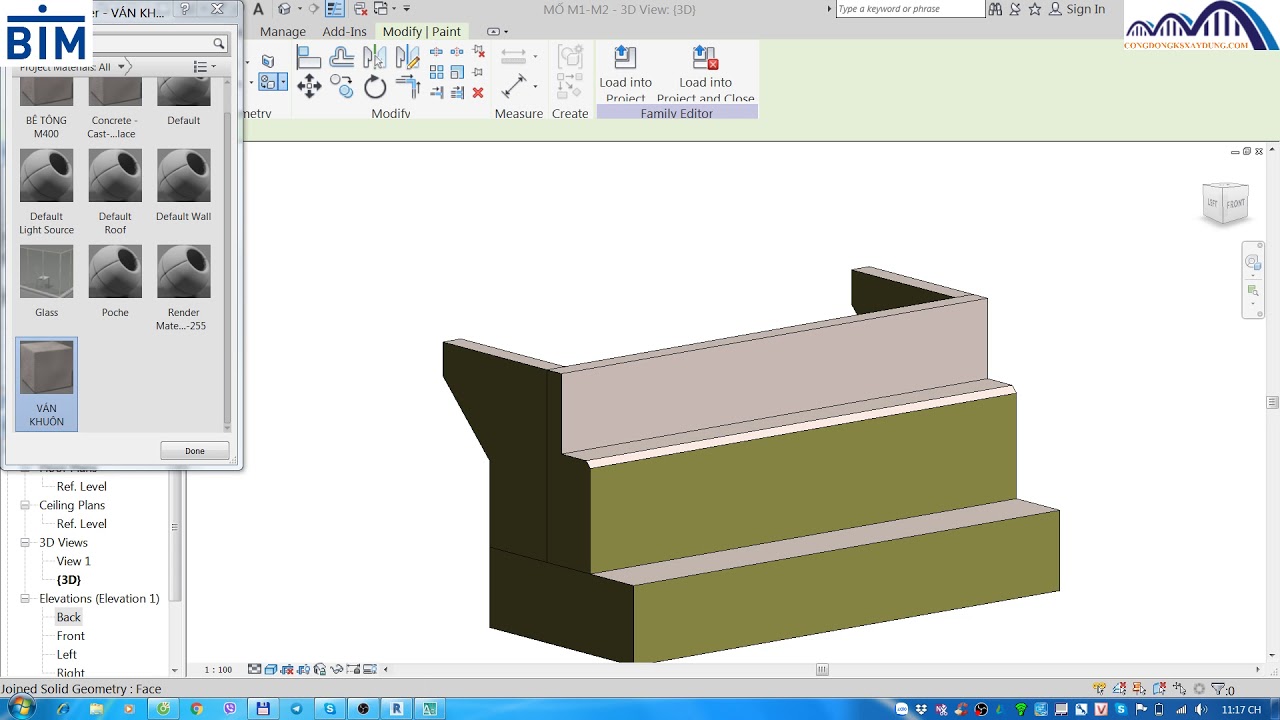The image size is (1280, 720).
Task: Collapse the Elevations (Elevation 1) node
Action: (26, 599)
